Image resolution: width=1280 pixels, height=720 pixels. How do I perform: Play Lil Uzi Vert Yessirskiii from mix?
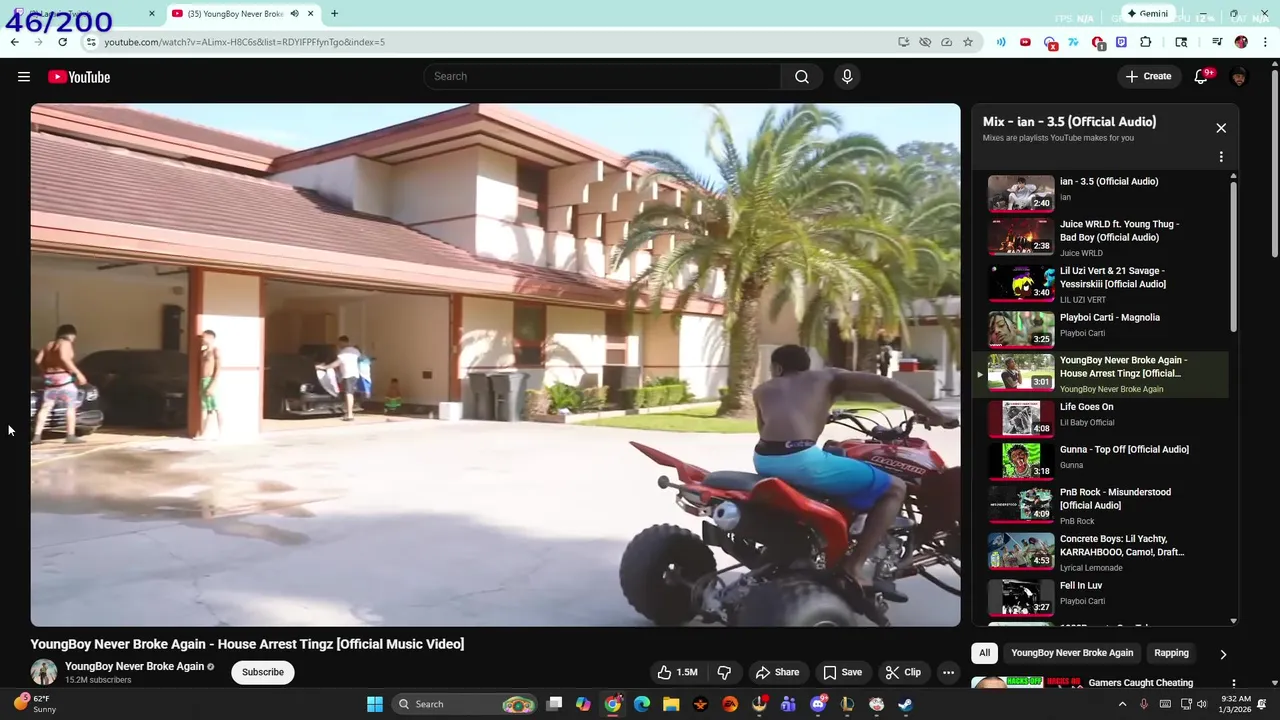coord(1100,284)
